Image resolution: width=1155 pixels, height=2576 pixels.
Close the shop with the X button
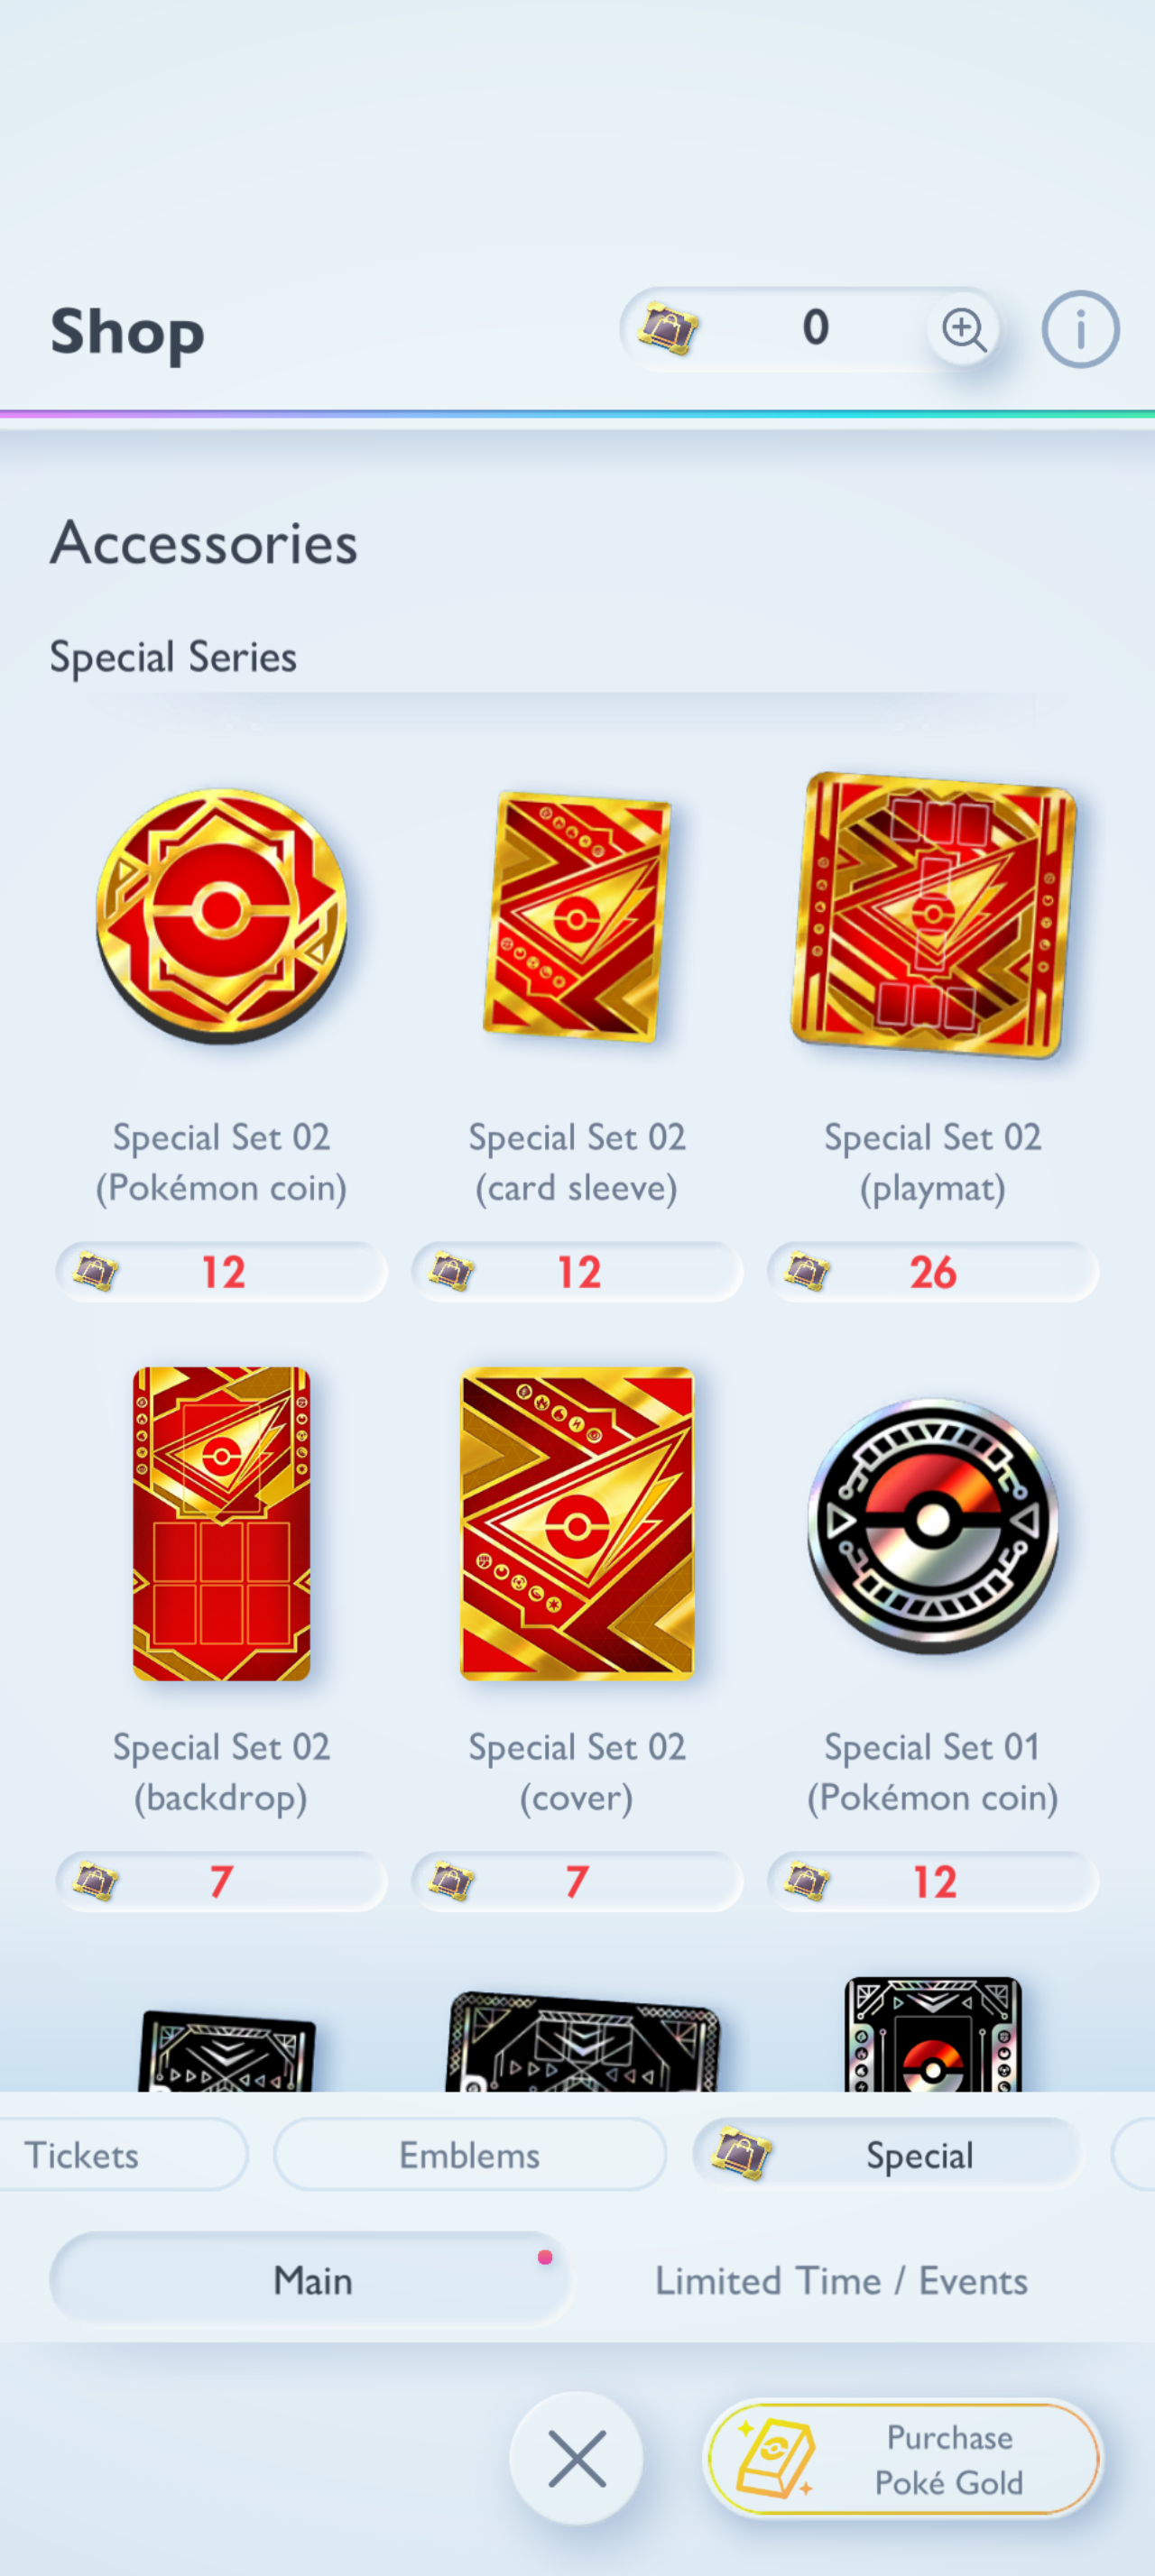[577, 2458]
